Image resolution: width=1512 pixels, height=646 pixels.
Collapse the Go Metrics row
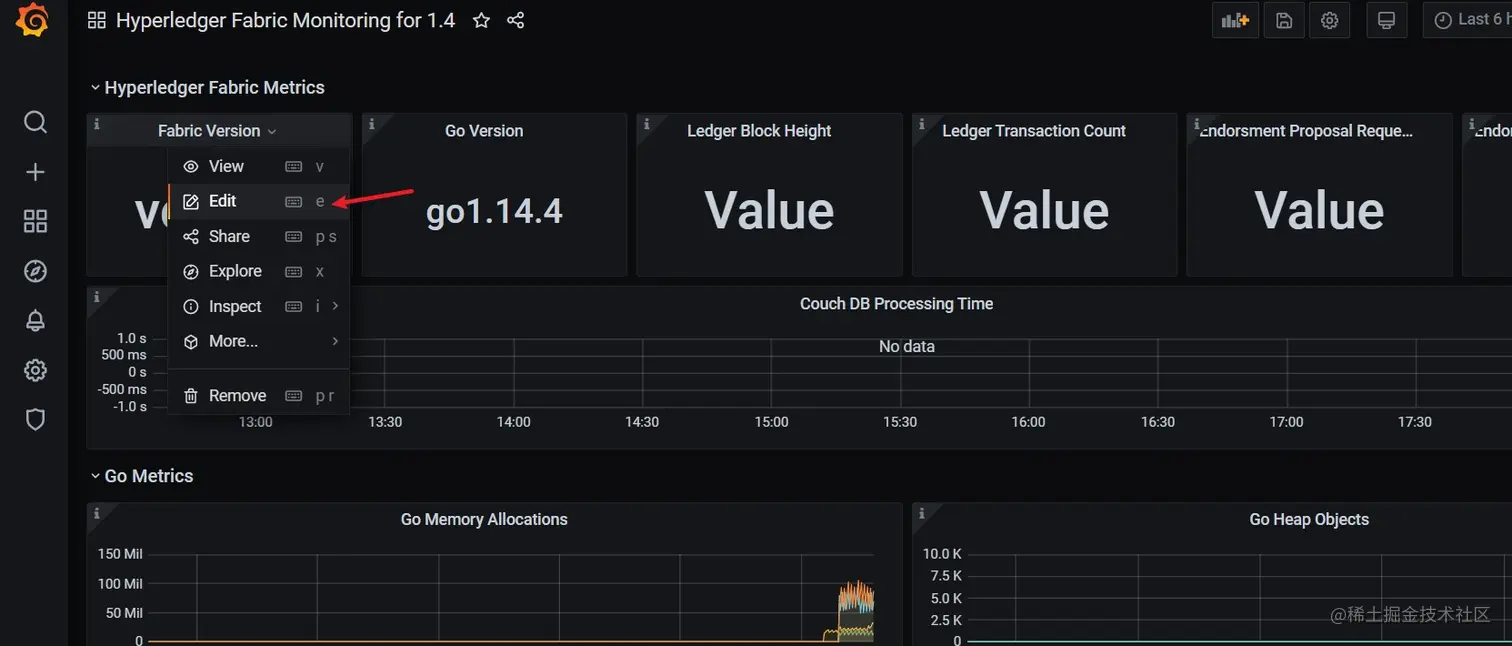coord(142,476)
